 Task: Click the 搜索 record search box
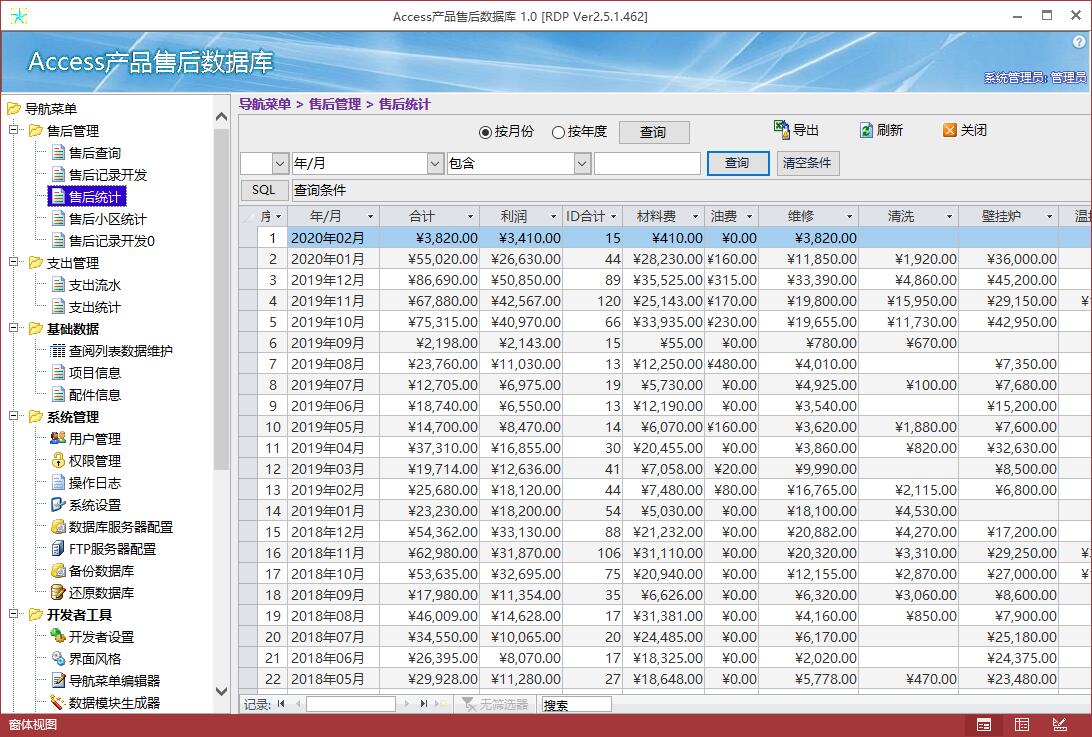577,705
